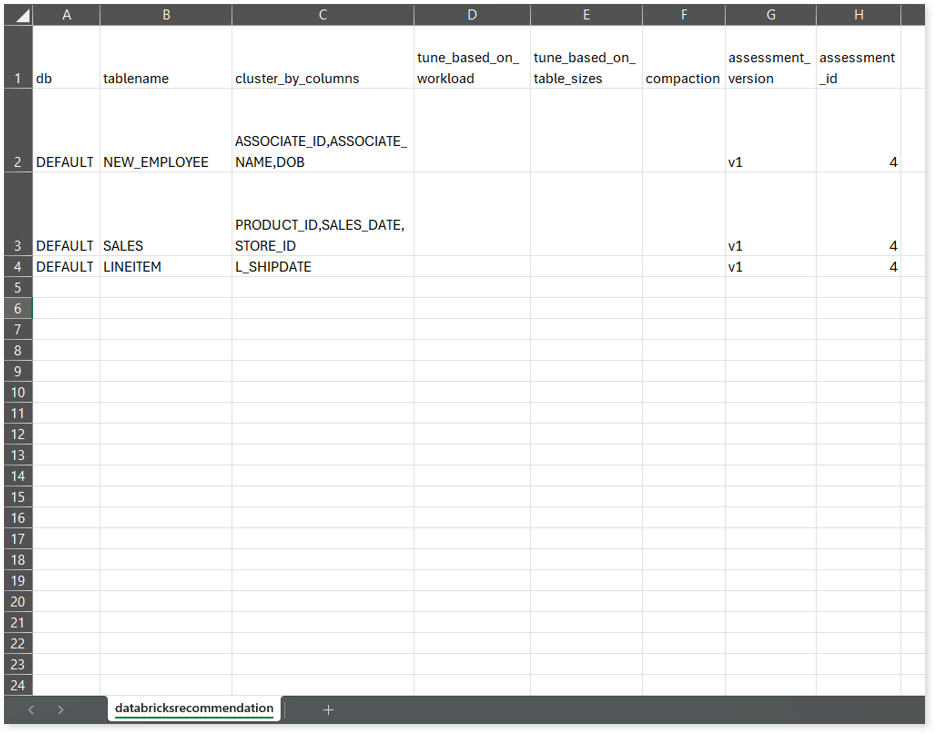935x734 pixels.
Task: Select row 10 header
Action: pos(18,392)
